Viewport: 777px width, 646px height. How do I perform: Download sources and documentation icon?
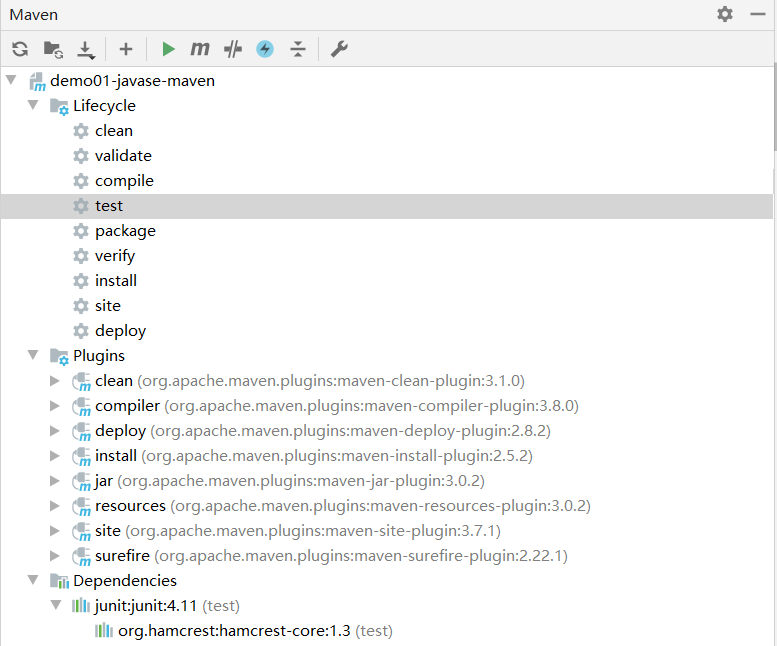(86, 50)
